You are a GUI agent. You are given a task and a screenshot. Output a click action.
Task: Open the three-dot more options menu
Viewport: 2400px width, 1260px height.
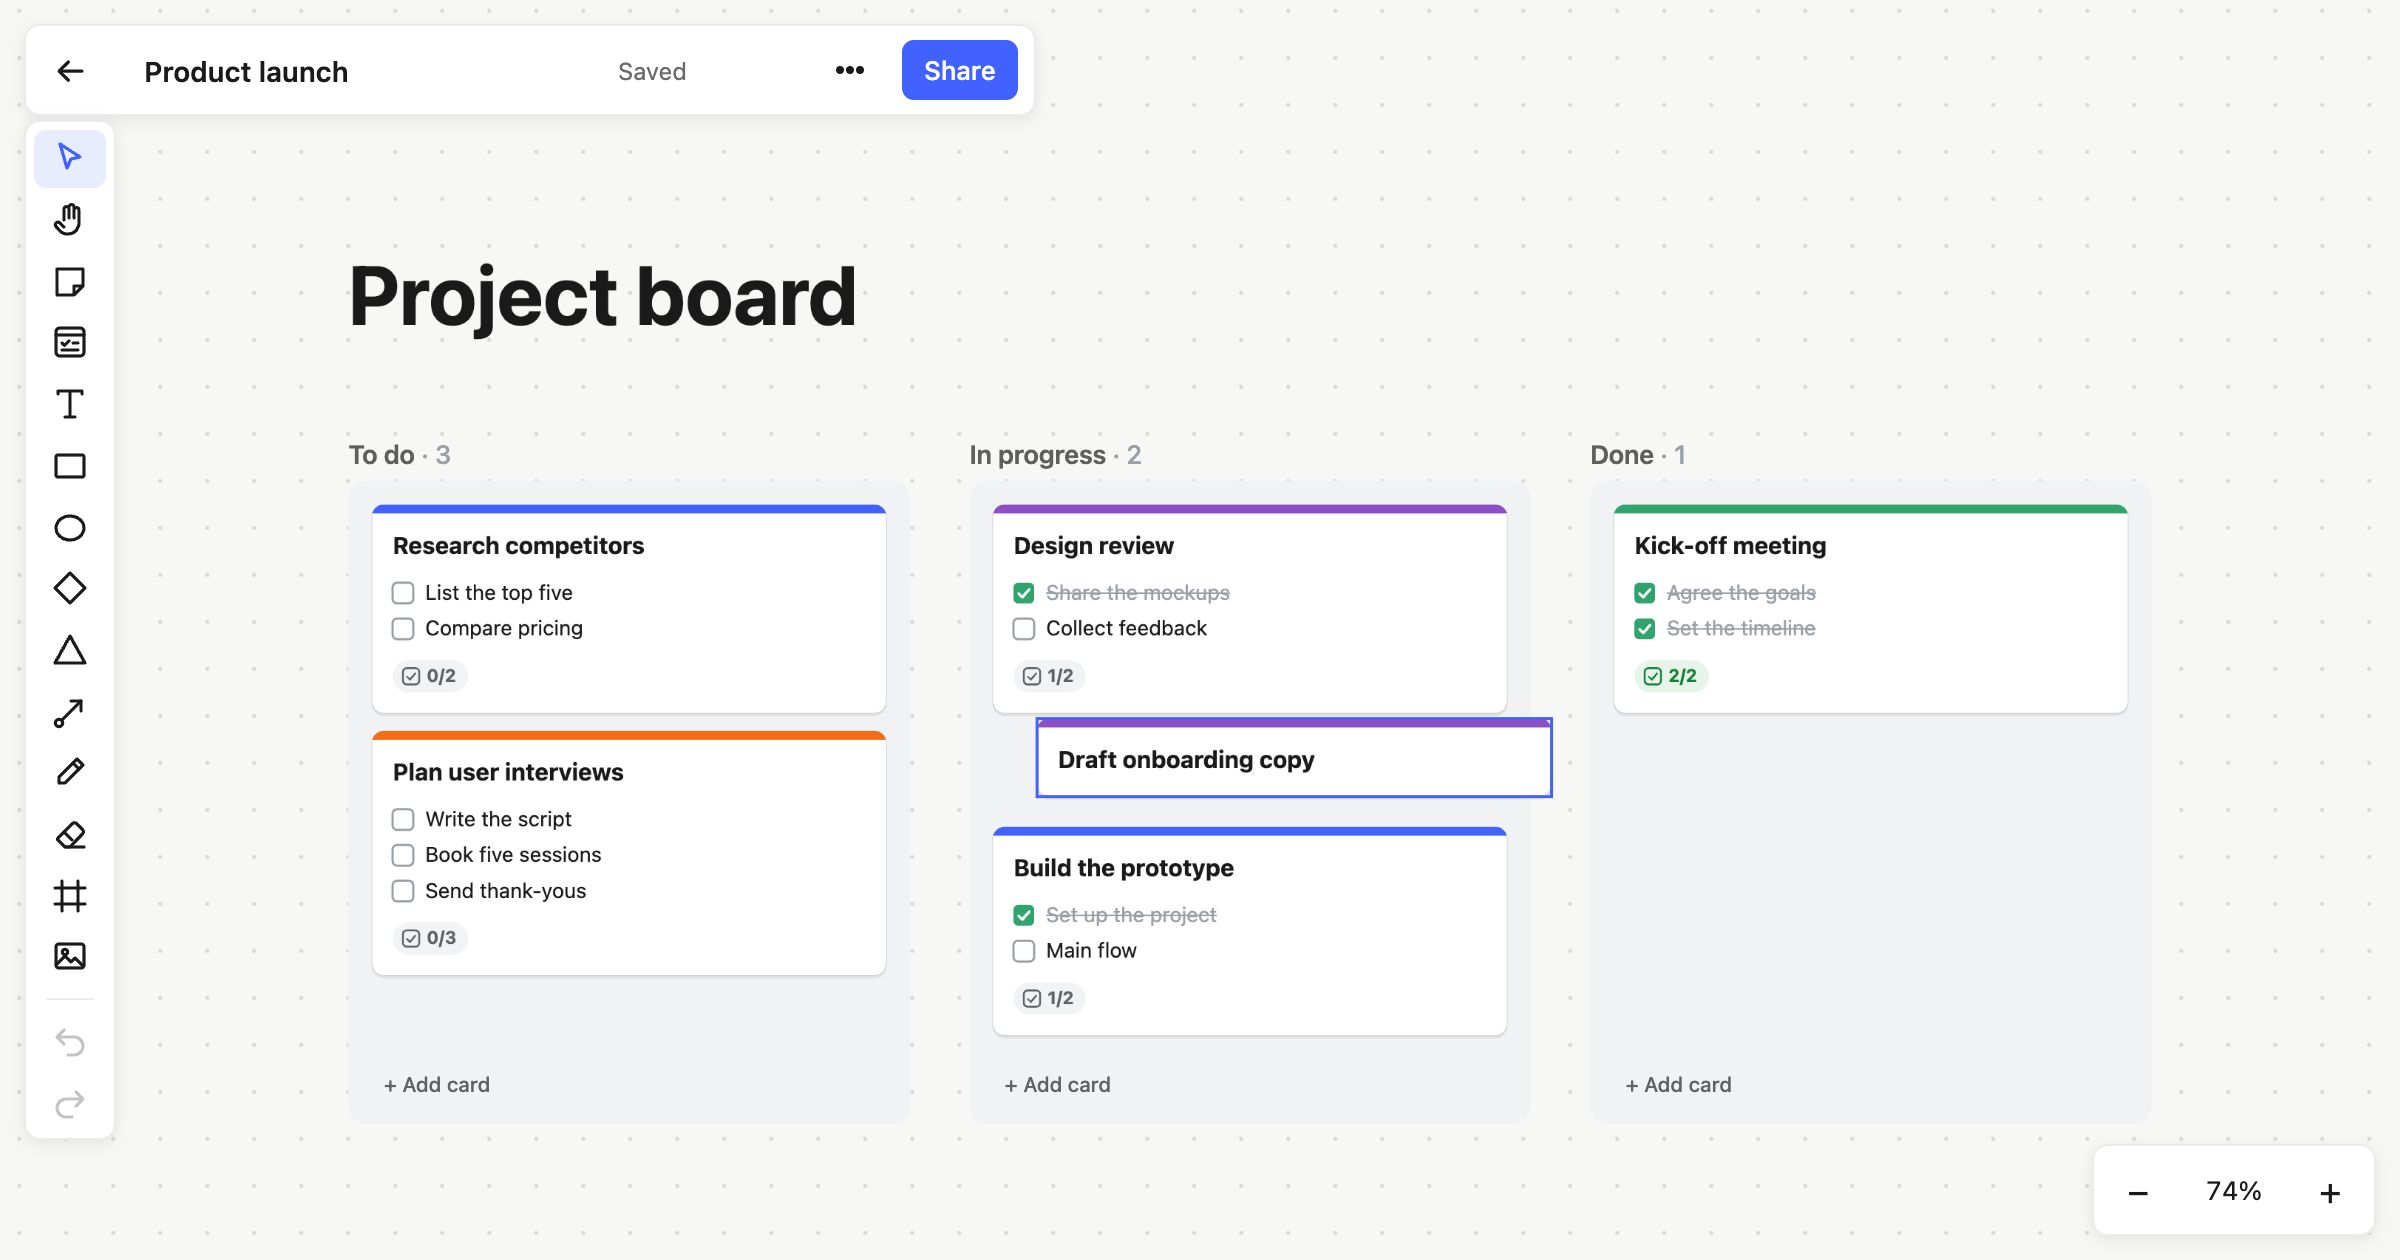click(850, 70)
